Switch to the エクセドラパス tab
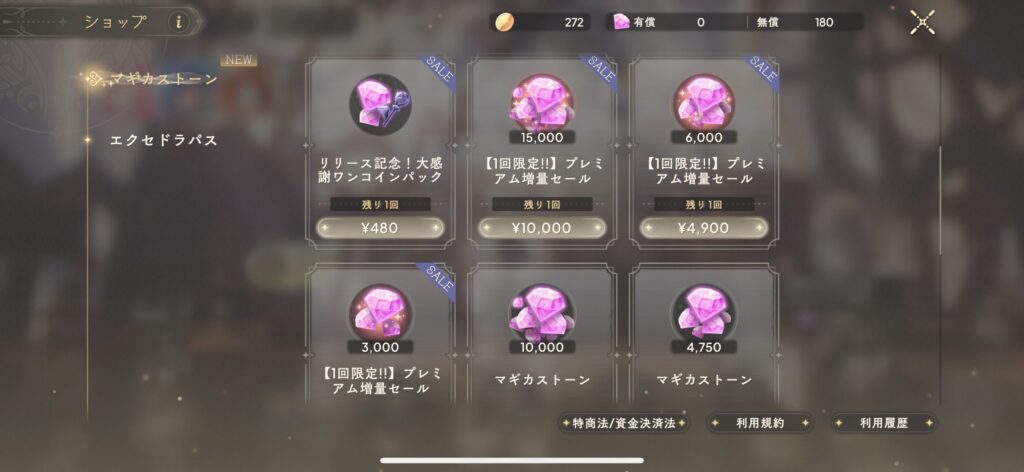Viewport: 1024px width, 472px height. click(163, 140)
